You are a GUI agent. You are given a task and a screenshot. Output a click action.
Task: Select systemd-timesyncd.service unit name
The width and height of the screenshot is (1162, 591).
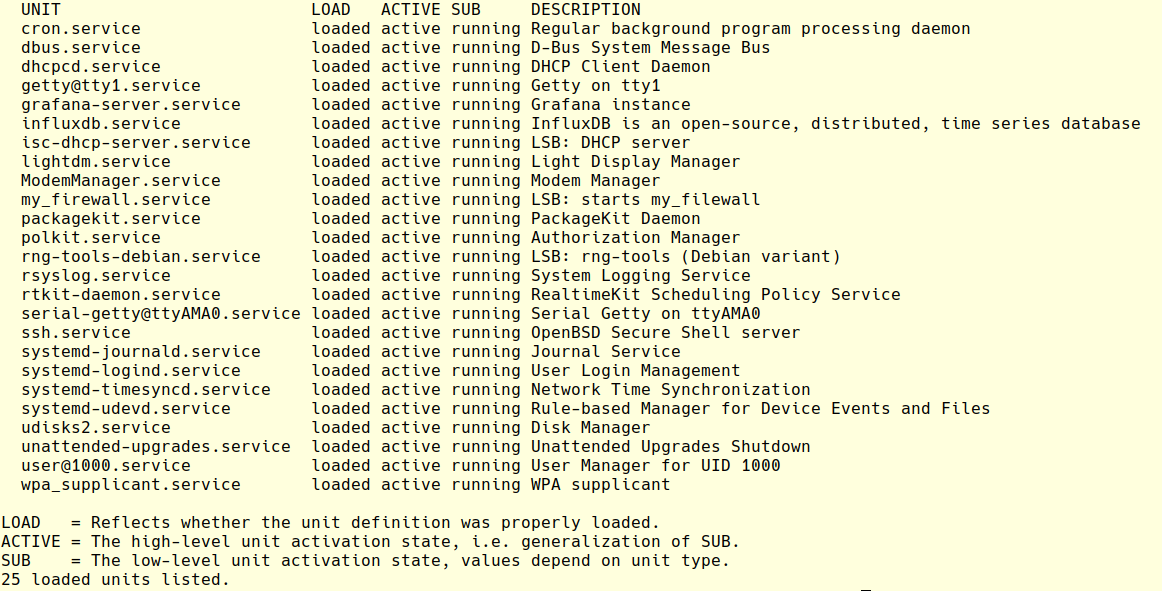(145, 390)
